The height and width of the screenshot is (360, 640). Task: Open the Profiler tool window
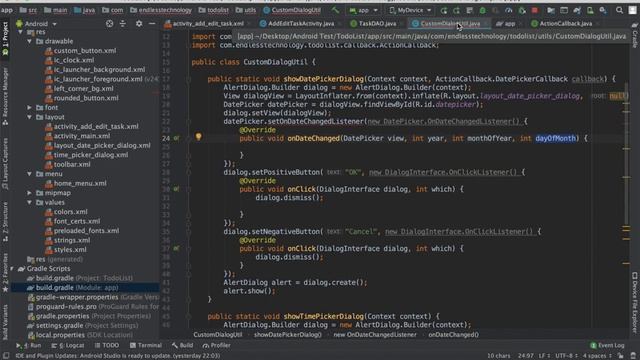pos(216,345)
